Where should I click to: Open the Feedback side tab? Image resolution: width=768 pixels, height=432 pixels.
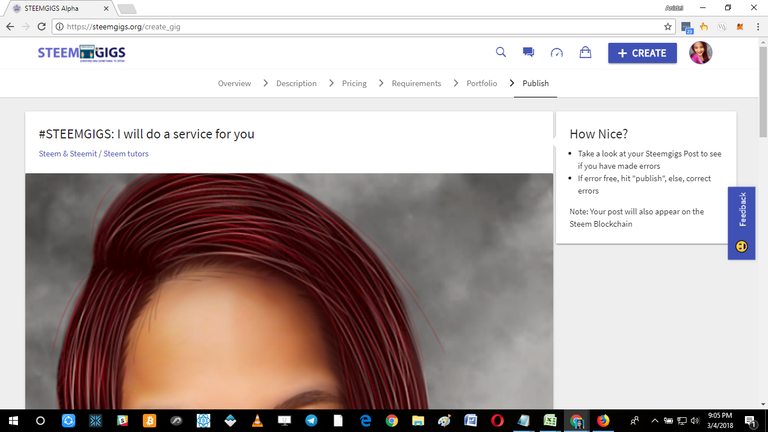click(x=742, y=223)
